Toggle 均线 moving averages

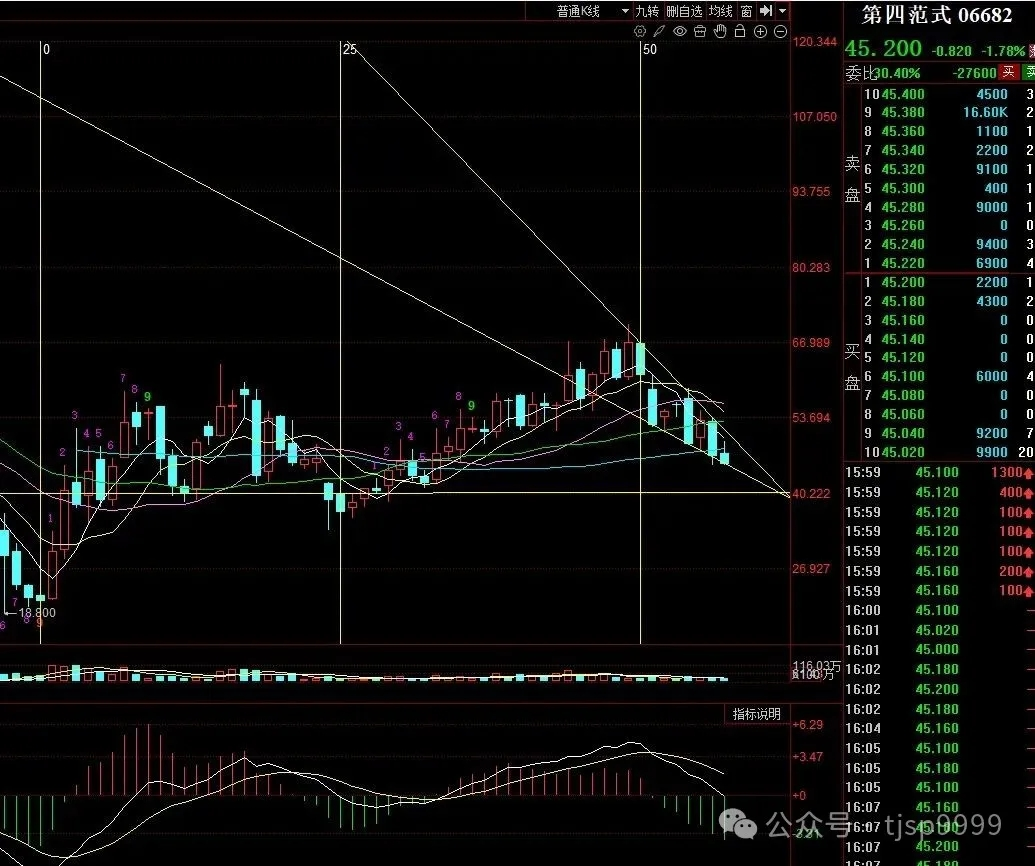click(721, 11)
